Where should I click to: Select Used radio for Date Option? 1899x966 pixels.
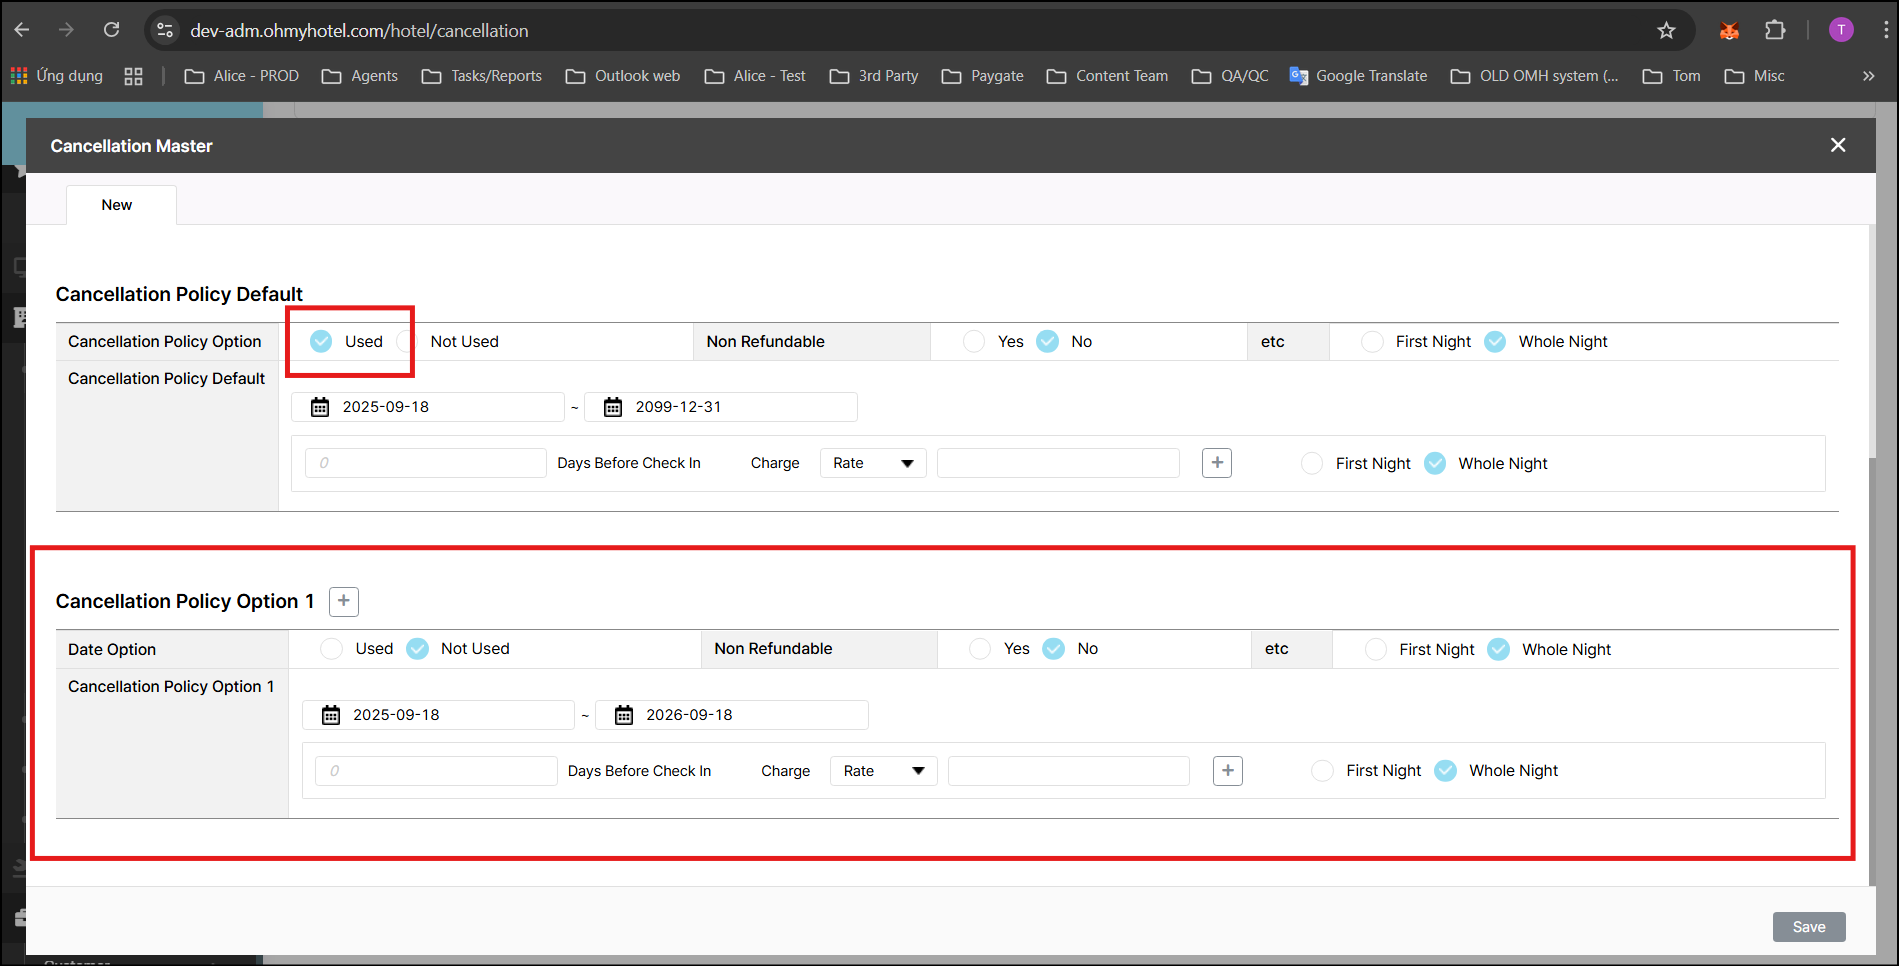tap(331, 649)
